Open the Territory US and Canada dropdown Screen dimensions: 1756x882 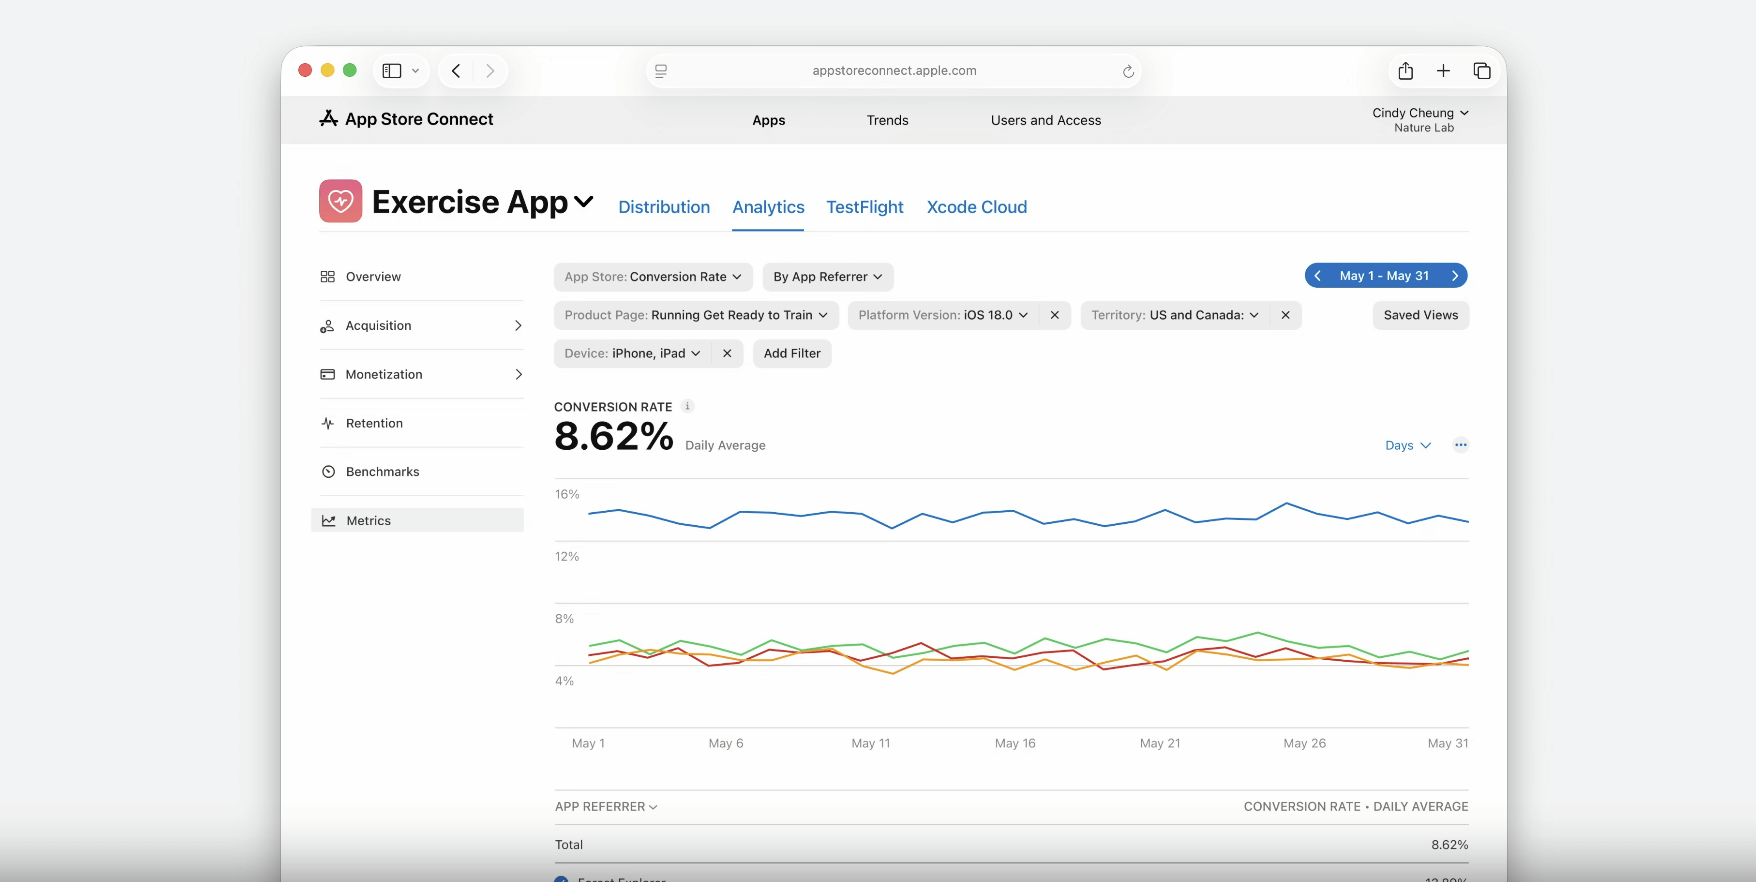coord(1175,315)
